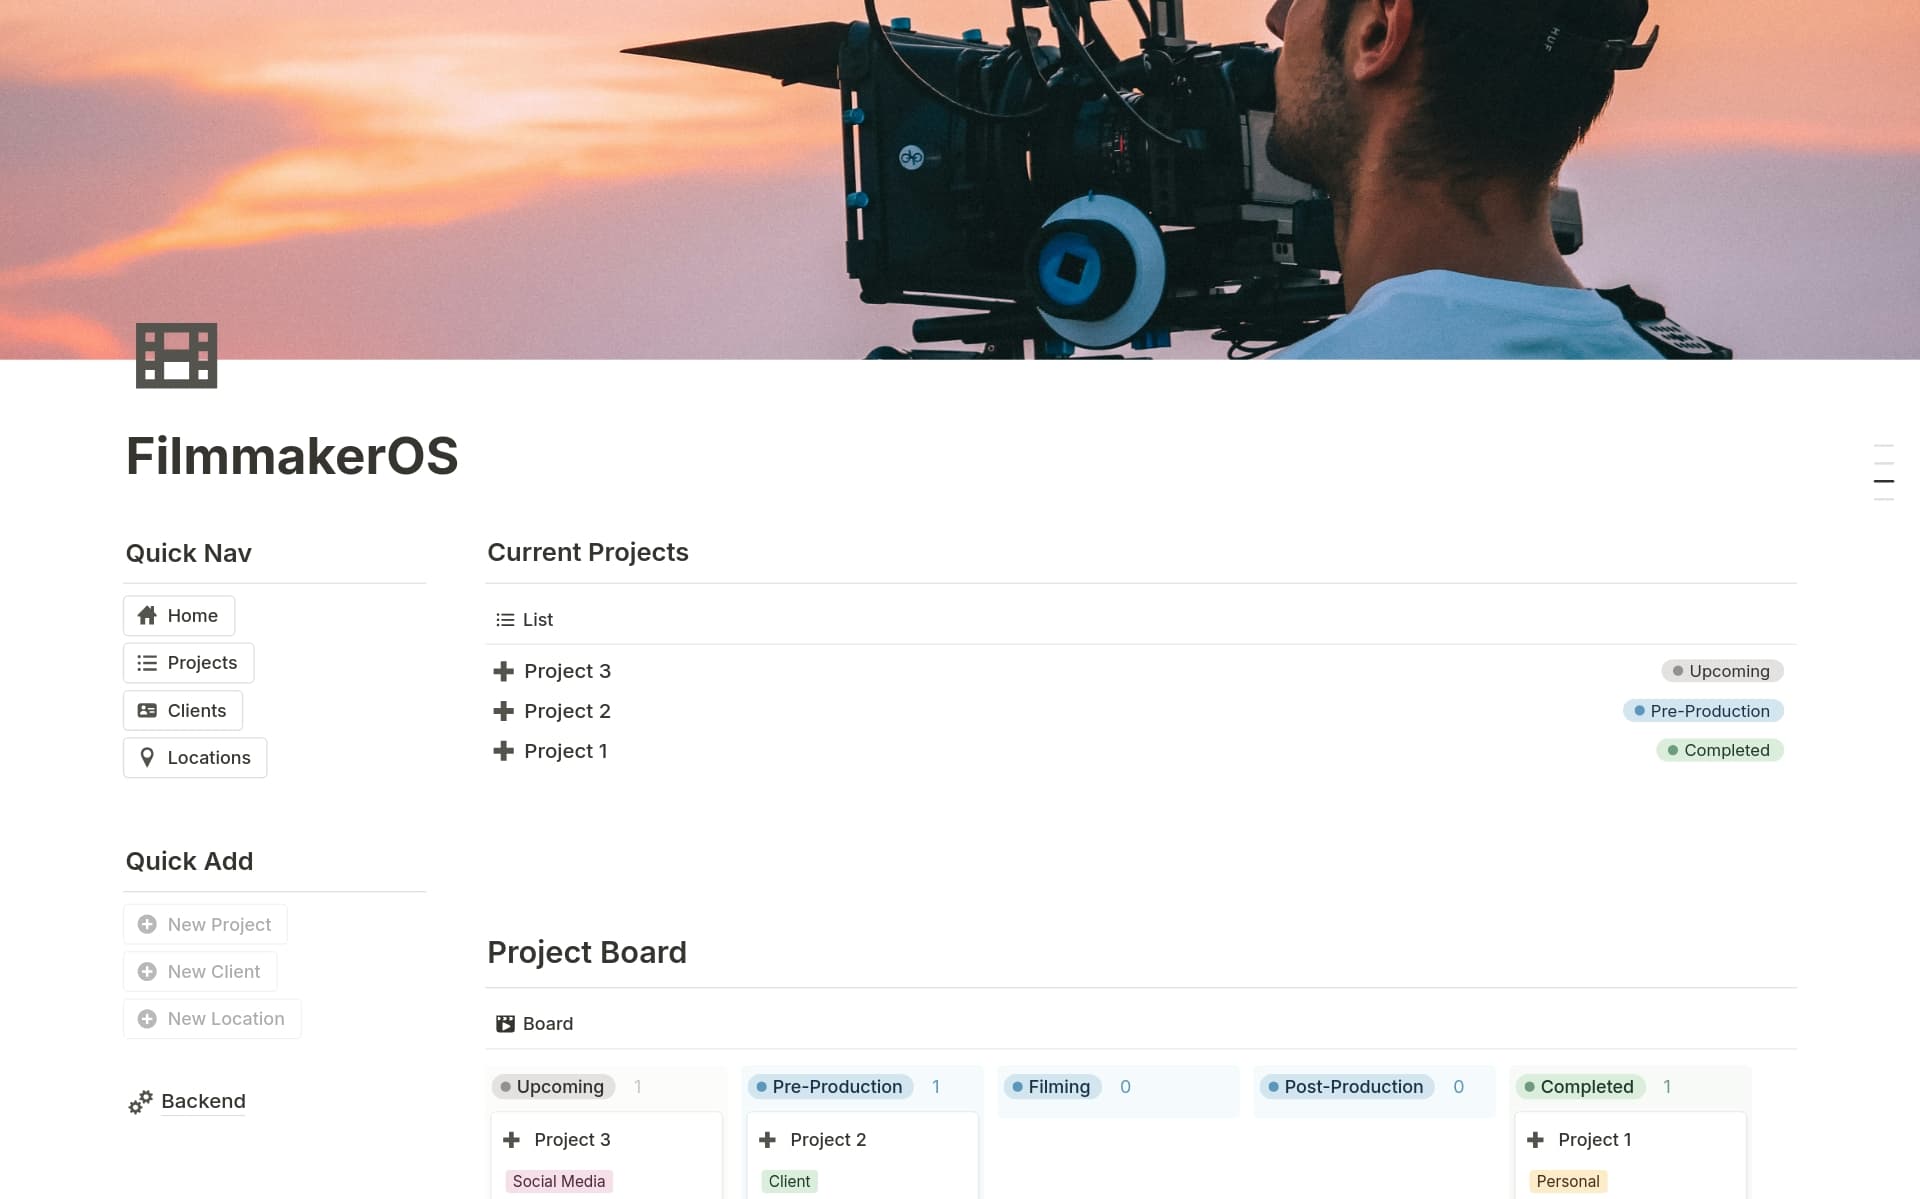Click the Social Media tag on Project 3 card
The width and height of the screenshot is (1920, 1199).
point(558,1181)
